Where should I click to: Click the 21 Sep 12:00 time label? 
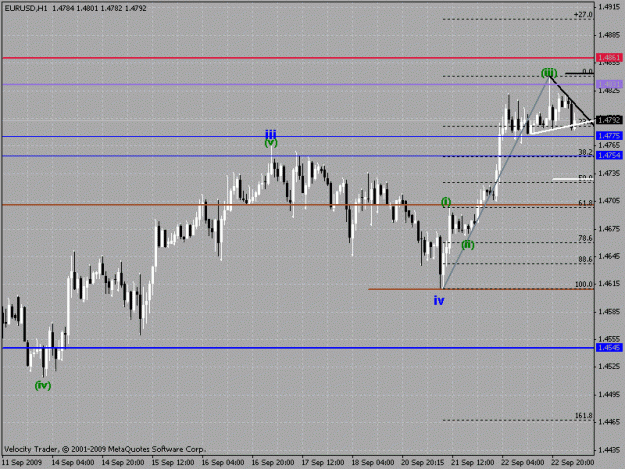coord(473,462)
